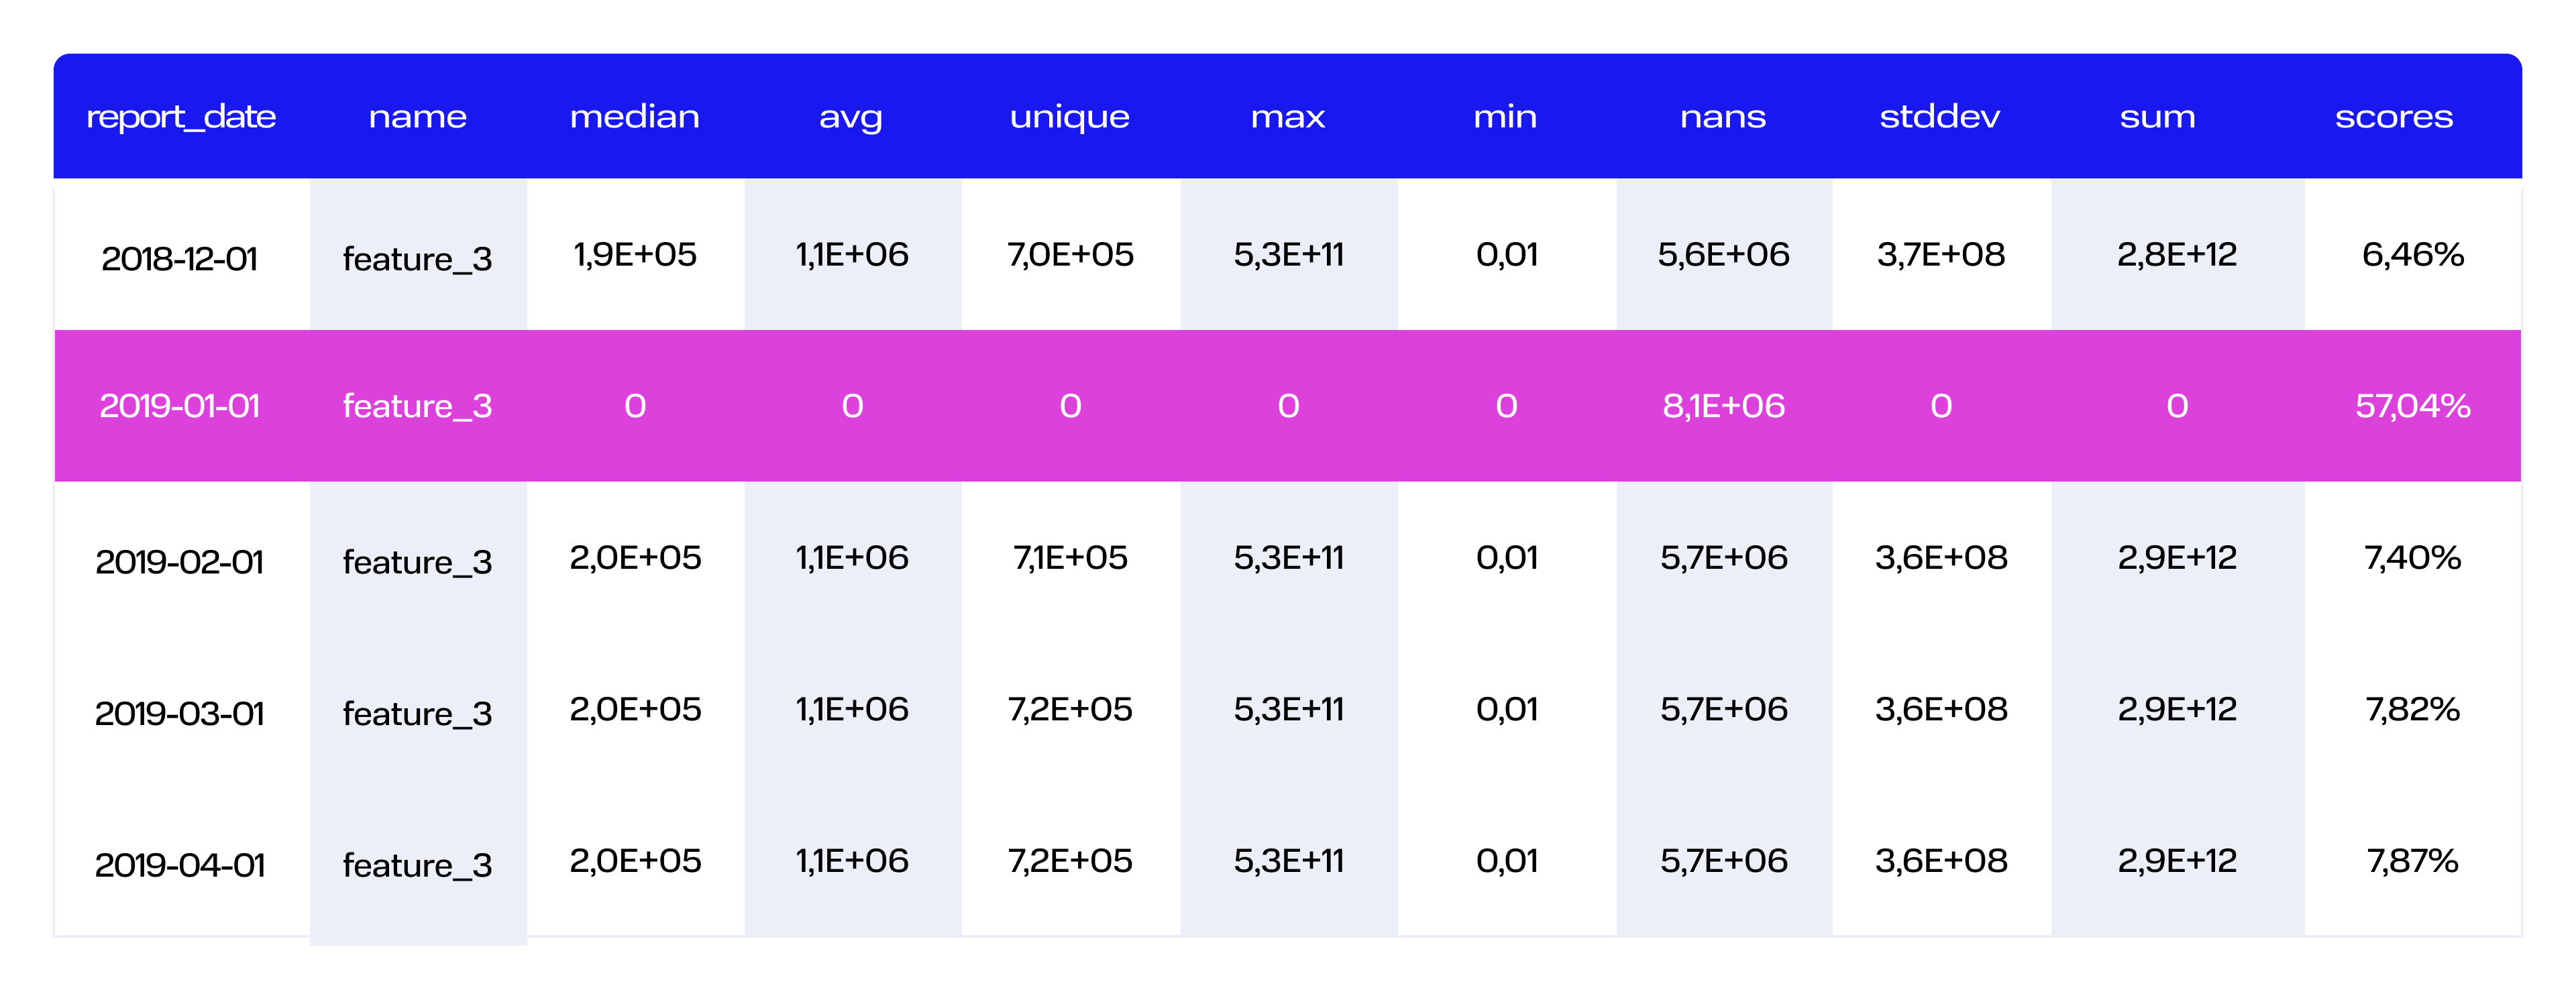Image resolution: width=2576 pixels, height=990 pixels.
Task: Click the 2018-12-01 date cell
Action: tap(180, 259)
